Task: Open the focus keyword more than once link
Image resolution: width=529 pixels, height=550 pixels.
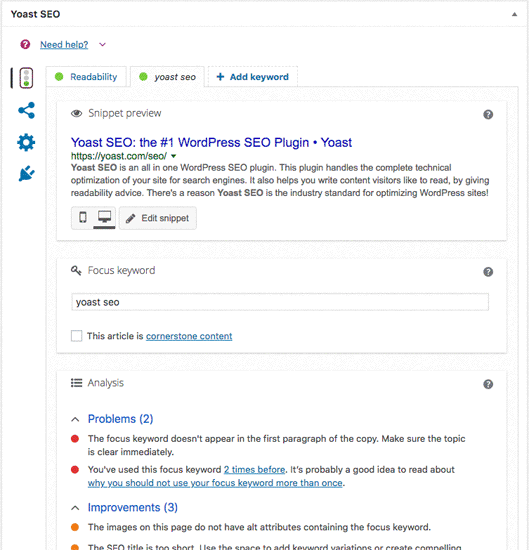Action: pos(215,483)
